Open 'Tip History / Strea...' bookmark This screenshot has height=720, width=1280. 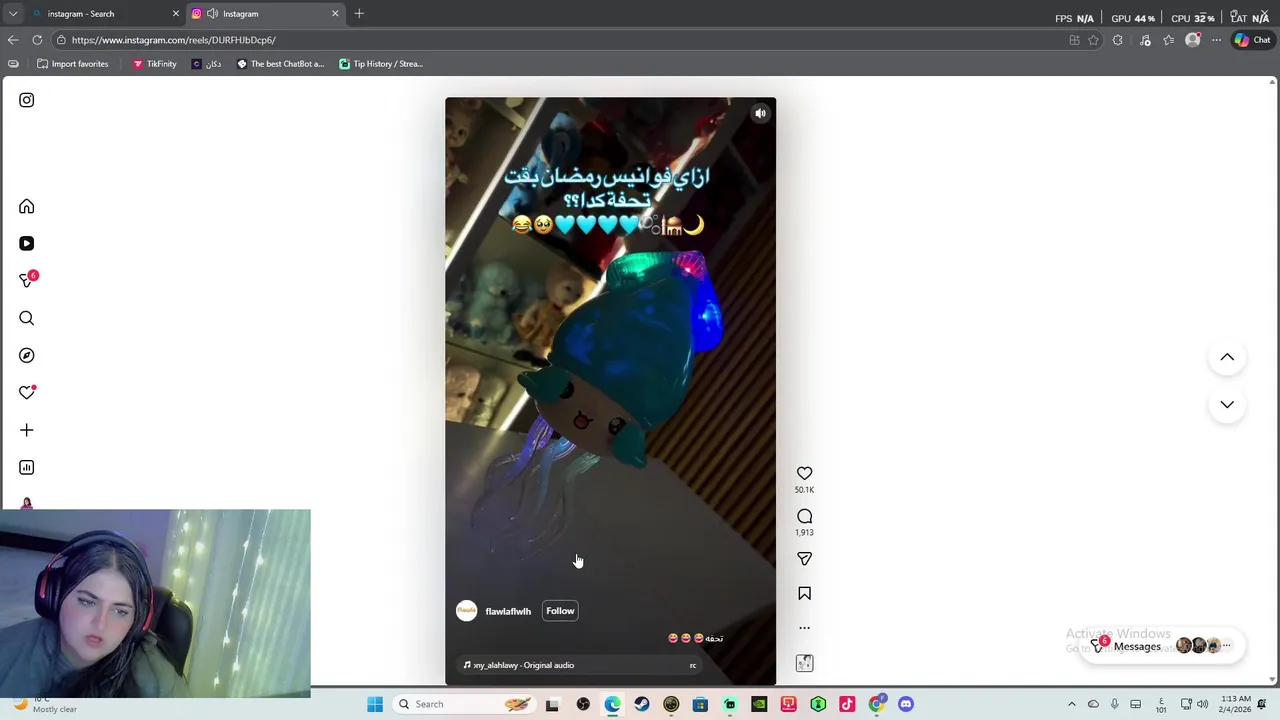[381, 64]
